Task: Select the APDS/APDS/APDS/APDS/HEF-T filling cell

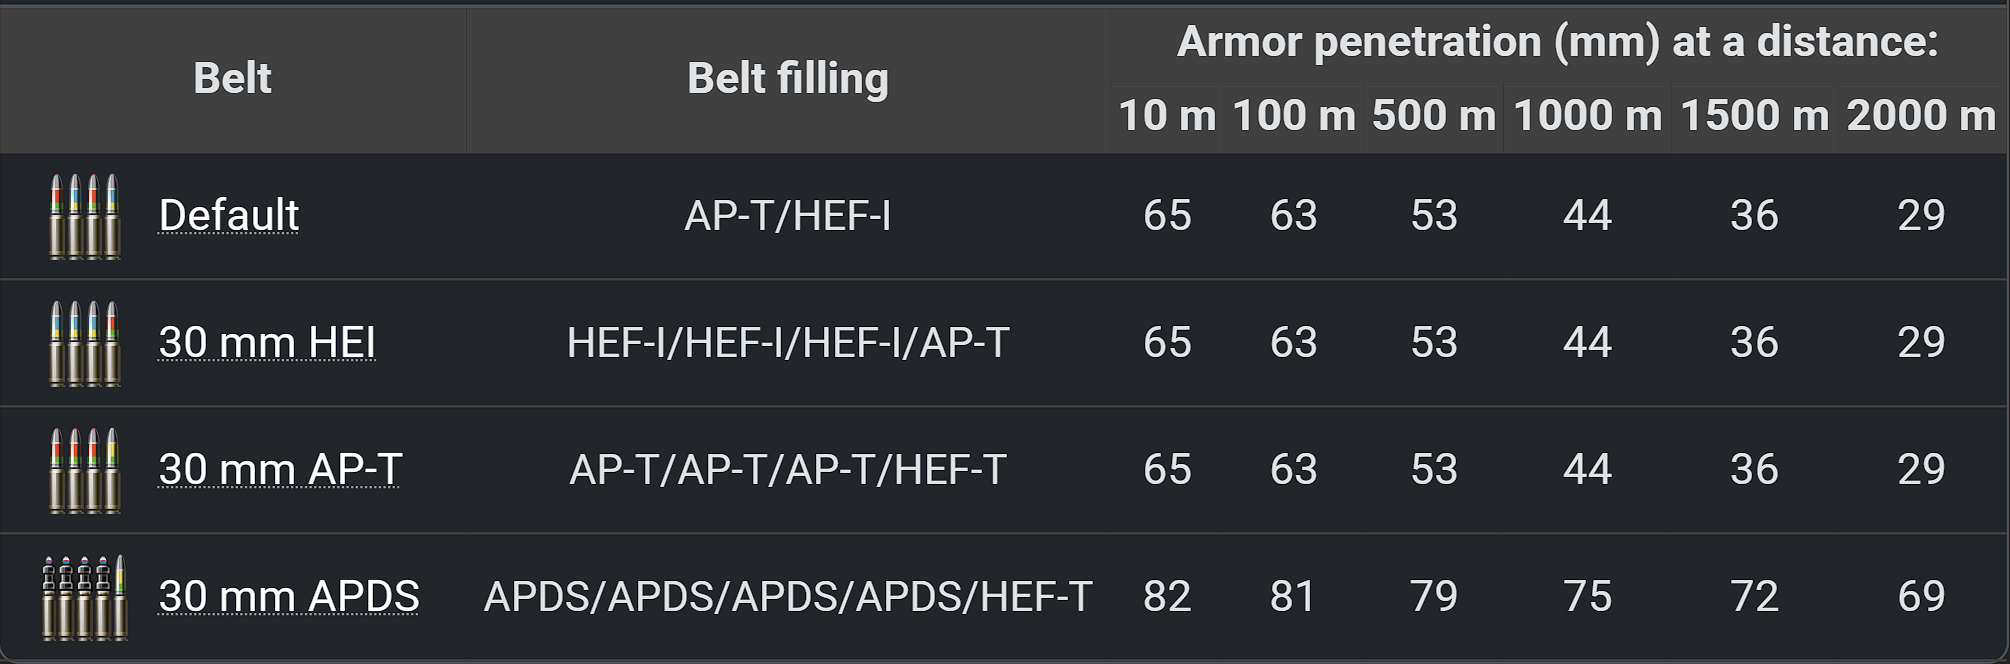Action: pyautogui.click(x=787, y=596)
